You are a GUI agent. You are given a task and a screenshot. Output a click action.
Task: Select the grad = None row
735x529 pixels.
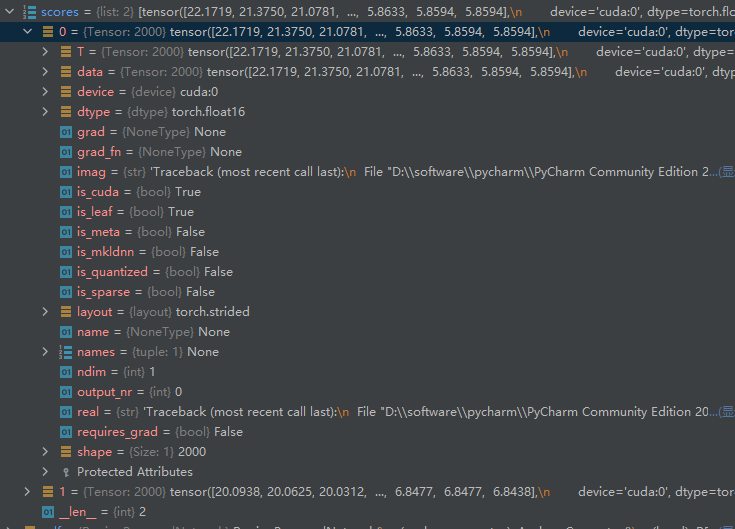pyautogui.click(x=368, y=132)
